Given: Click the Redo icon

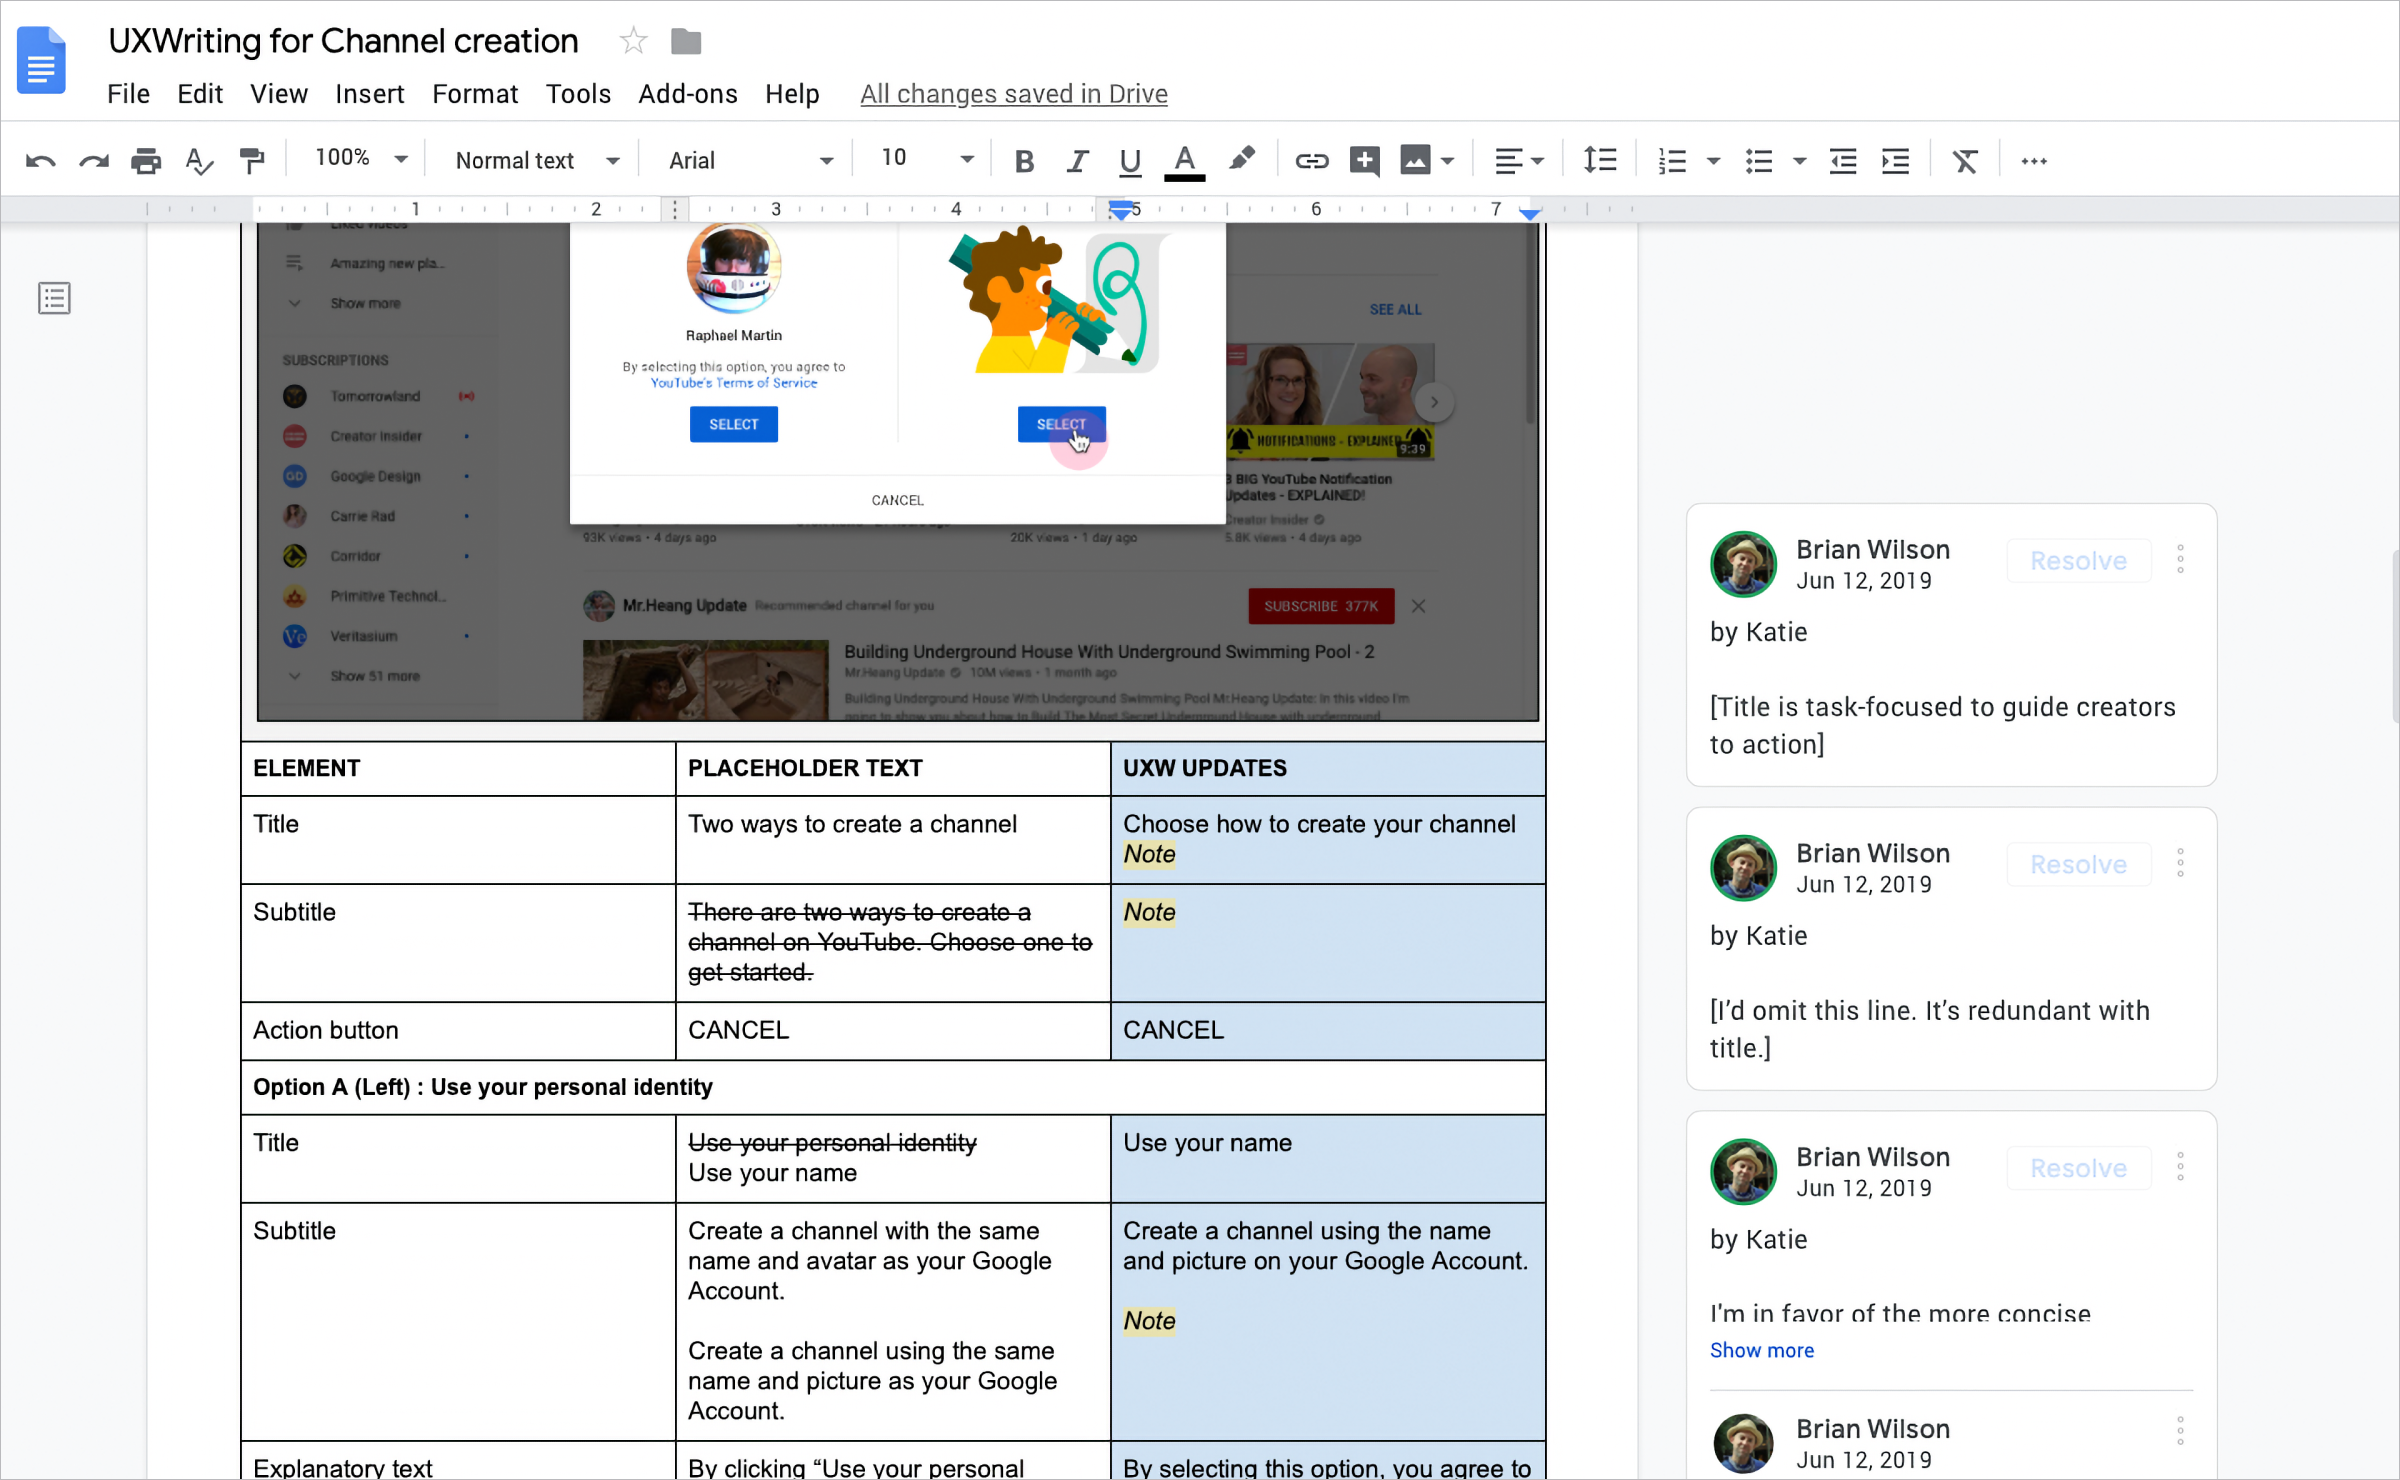Looking at the screenshot, I should tap(94, 161).
